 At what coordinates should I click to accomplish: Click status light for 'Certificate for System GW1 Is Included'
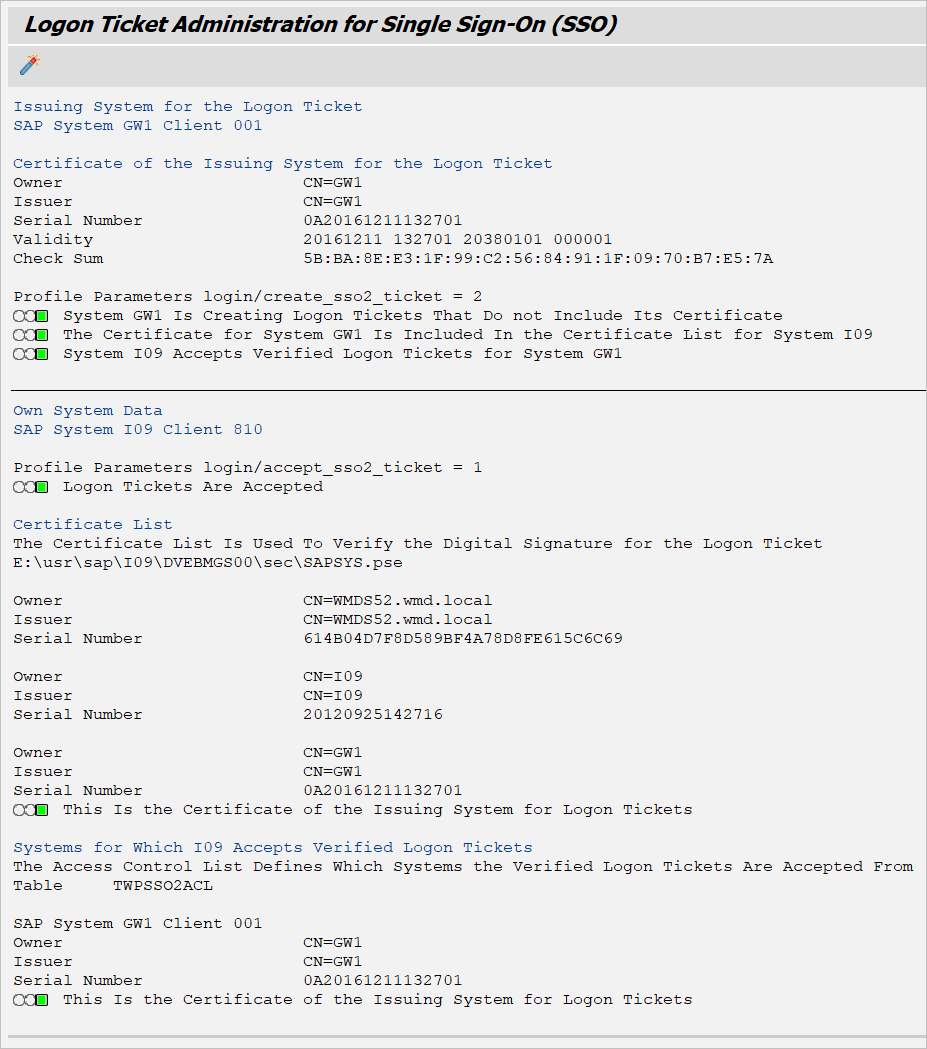point(31,335)
